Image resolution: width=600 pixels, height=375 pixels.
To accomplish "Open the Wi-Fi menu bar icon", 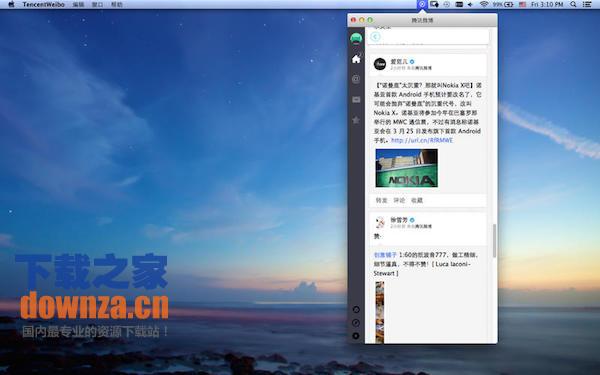I will coord(484,4).
